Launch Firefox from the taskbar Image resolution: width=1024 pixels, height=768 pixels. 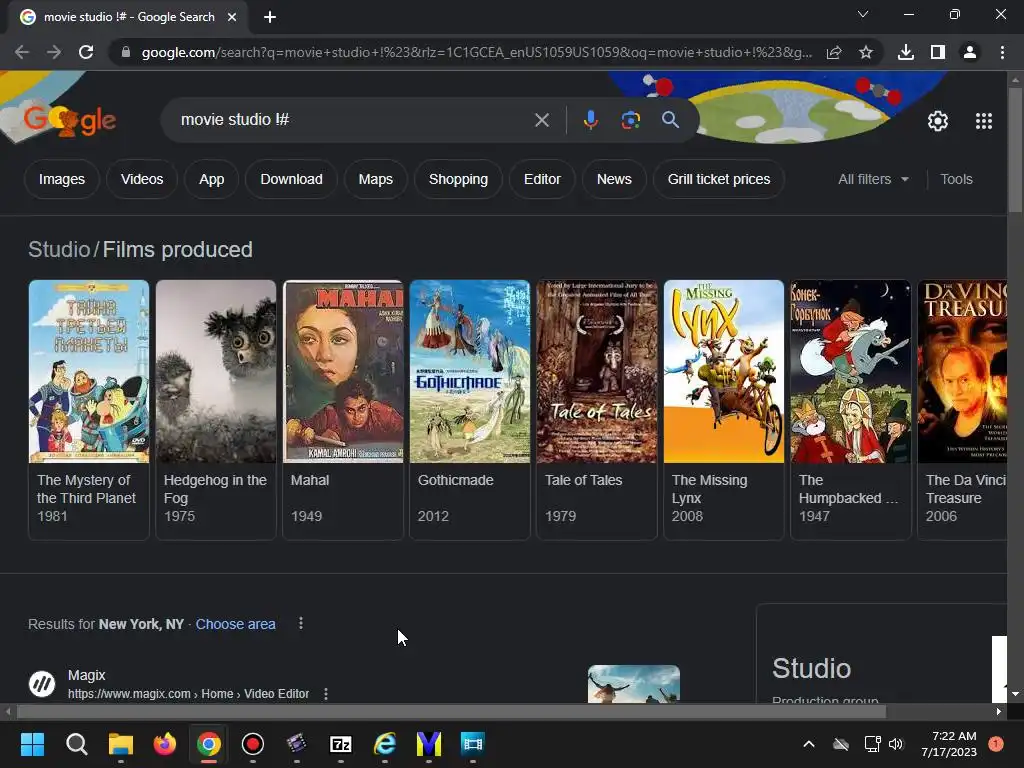click(165, 744)
